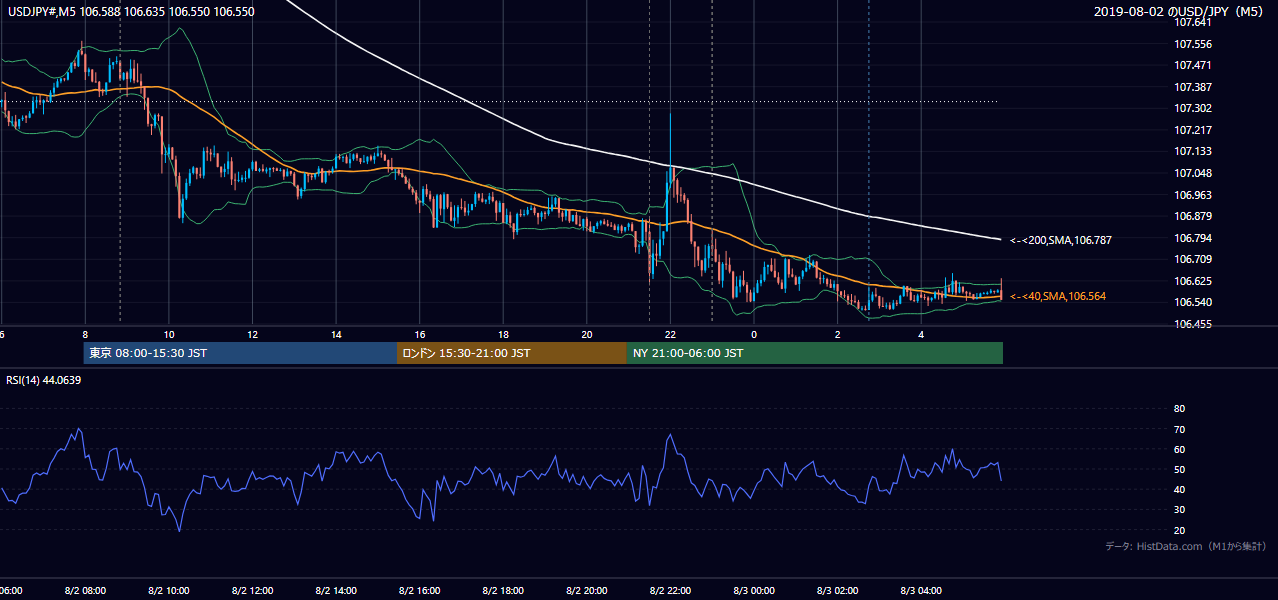Click price axis label 106.709
The height and width of the screenshot is (600, 1278).
pyautogui.click(x=1193, y=259)
